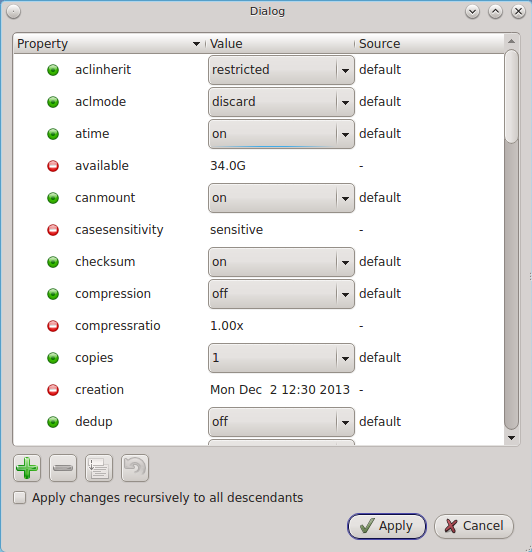This screenshot has width=532, height=552.
Task: Click the revert undo arrow icon
Action: (x=135, y=468)
